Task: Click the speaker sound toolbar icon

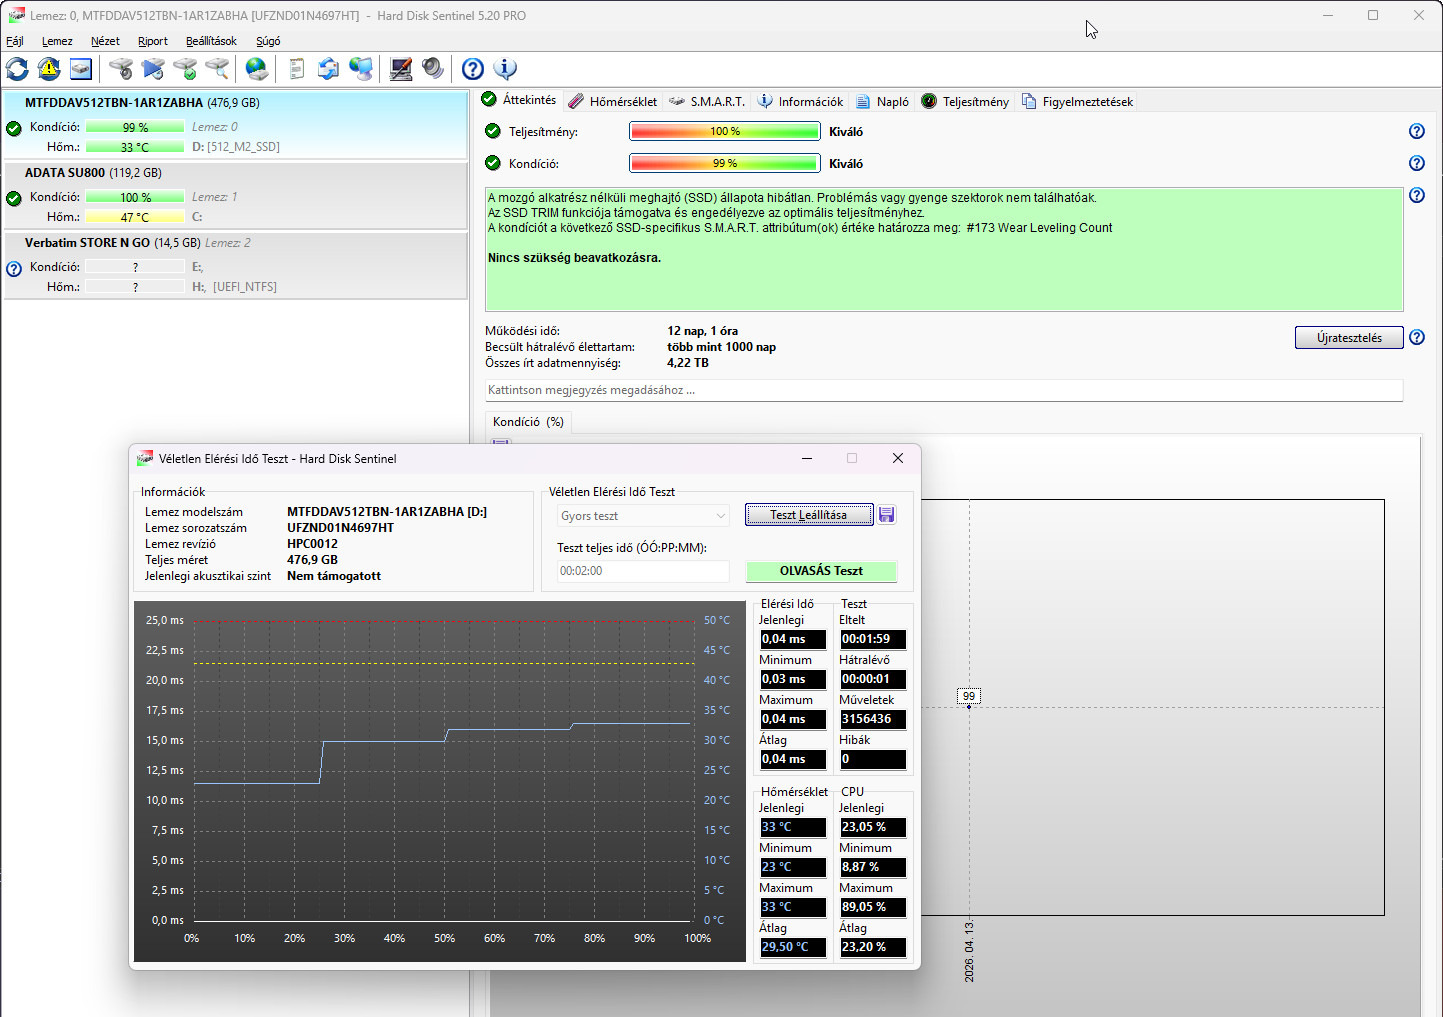Action: pos(433,69)
